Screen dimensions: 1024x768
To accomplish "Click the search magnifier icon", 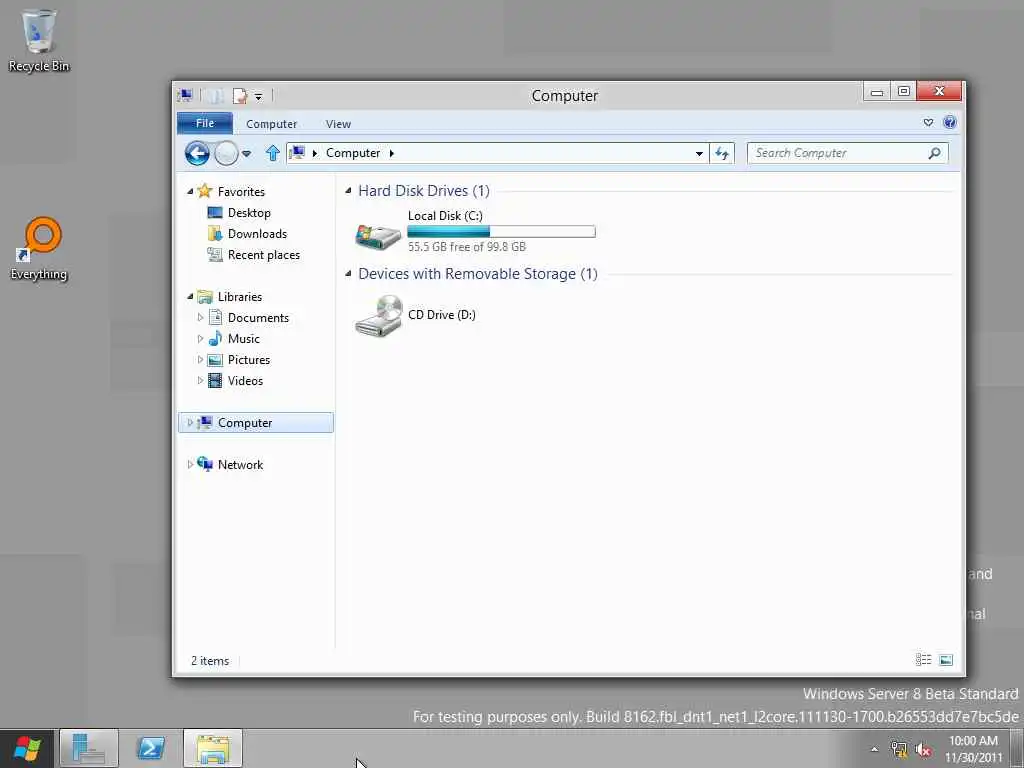I will [935, 153].
